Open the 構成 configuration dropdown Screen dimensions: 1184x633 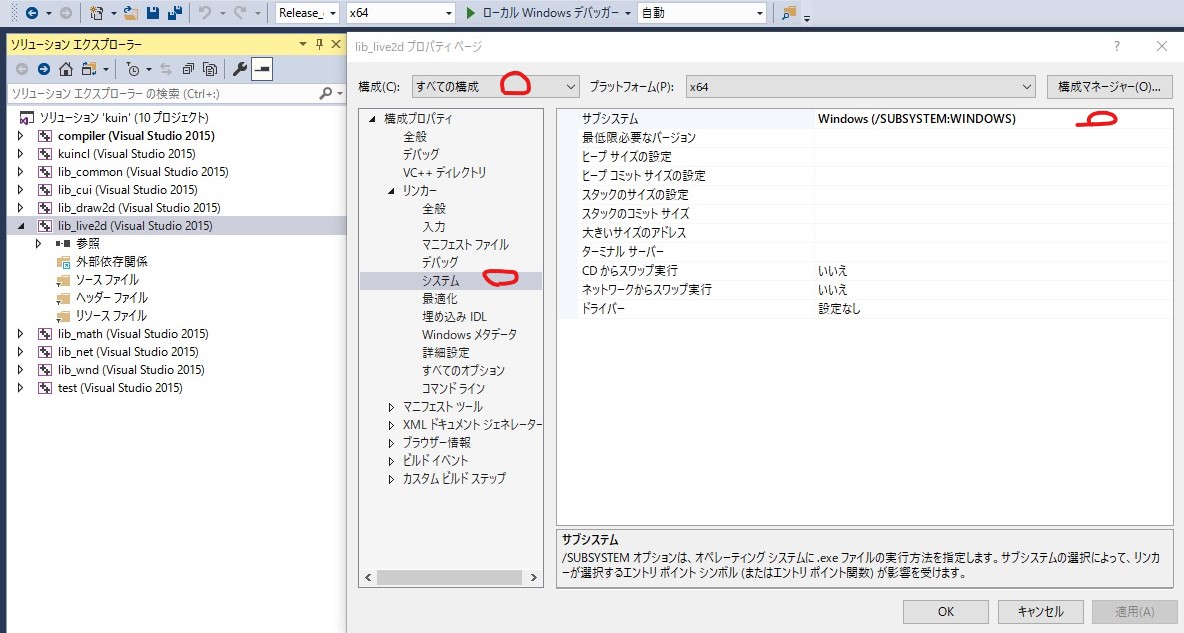coord(495,87)
